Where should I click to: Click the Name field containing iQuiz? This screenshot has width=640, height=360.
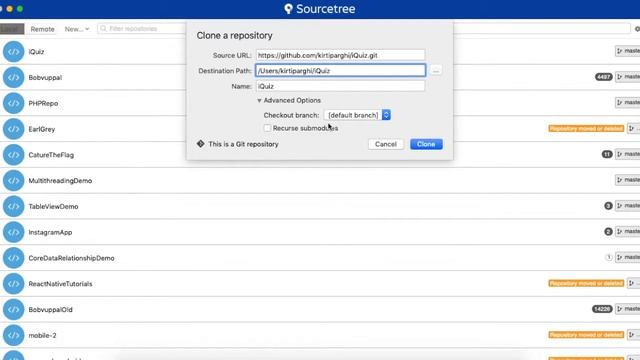coord(340,86)
